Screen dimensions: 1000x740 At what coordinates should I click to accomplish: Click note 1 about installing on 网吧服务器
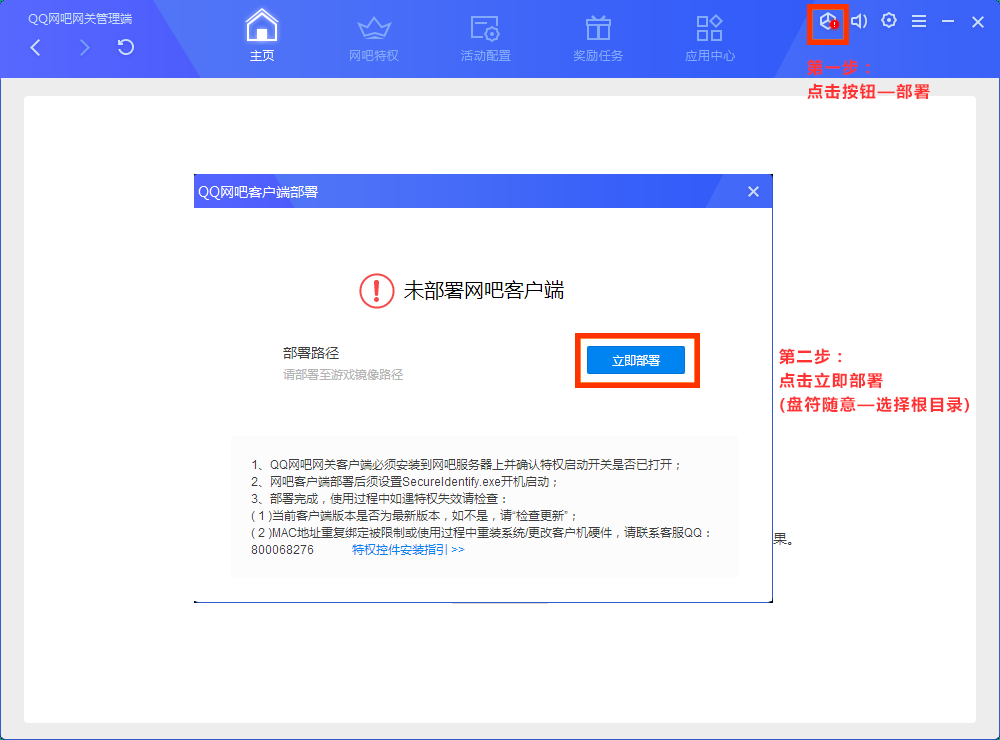click(x=467, y=464)
